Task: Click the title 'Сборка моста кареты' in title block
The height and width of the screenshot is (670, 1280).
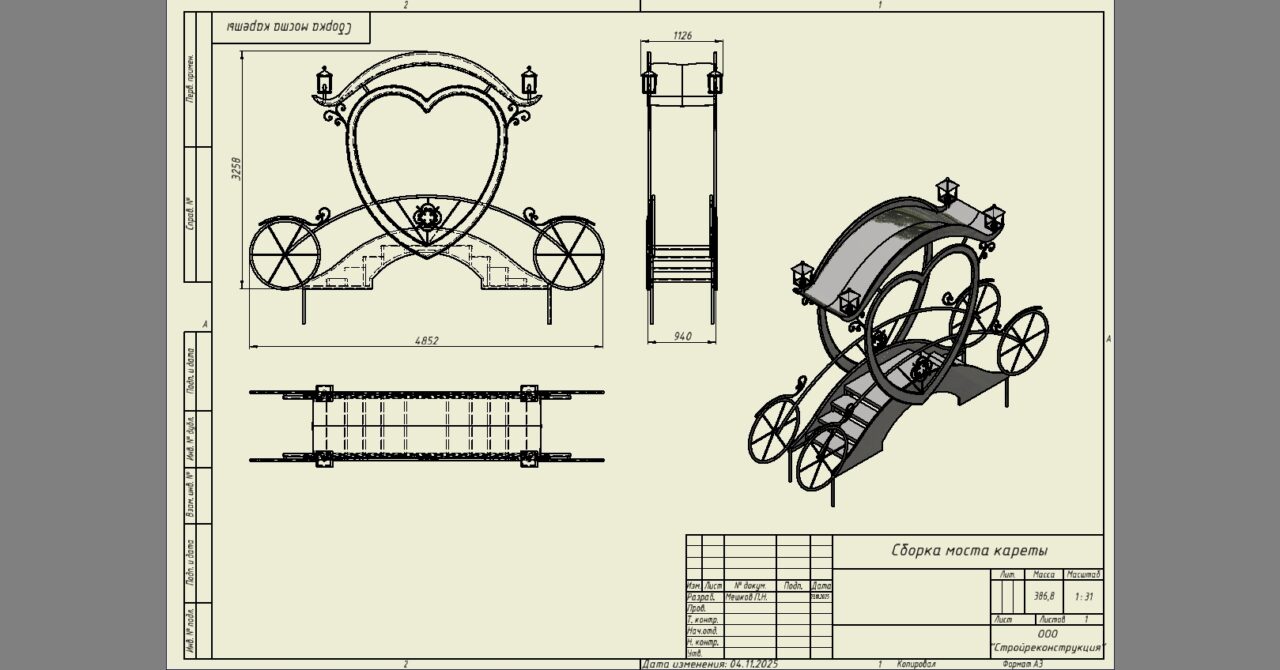Action: [968, 551]
